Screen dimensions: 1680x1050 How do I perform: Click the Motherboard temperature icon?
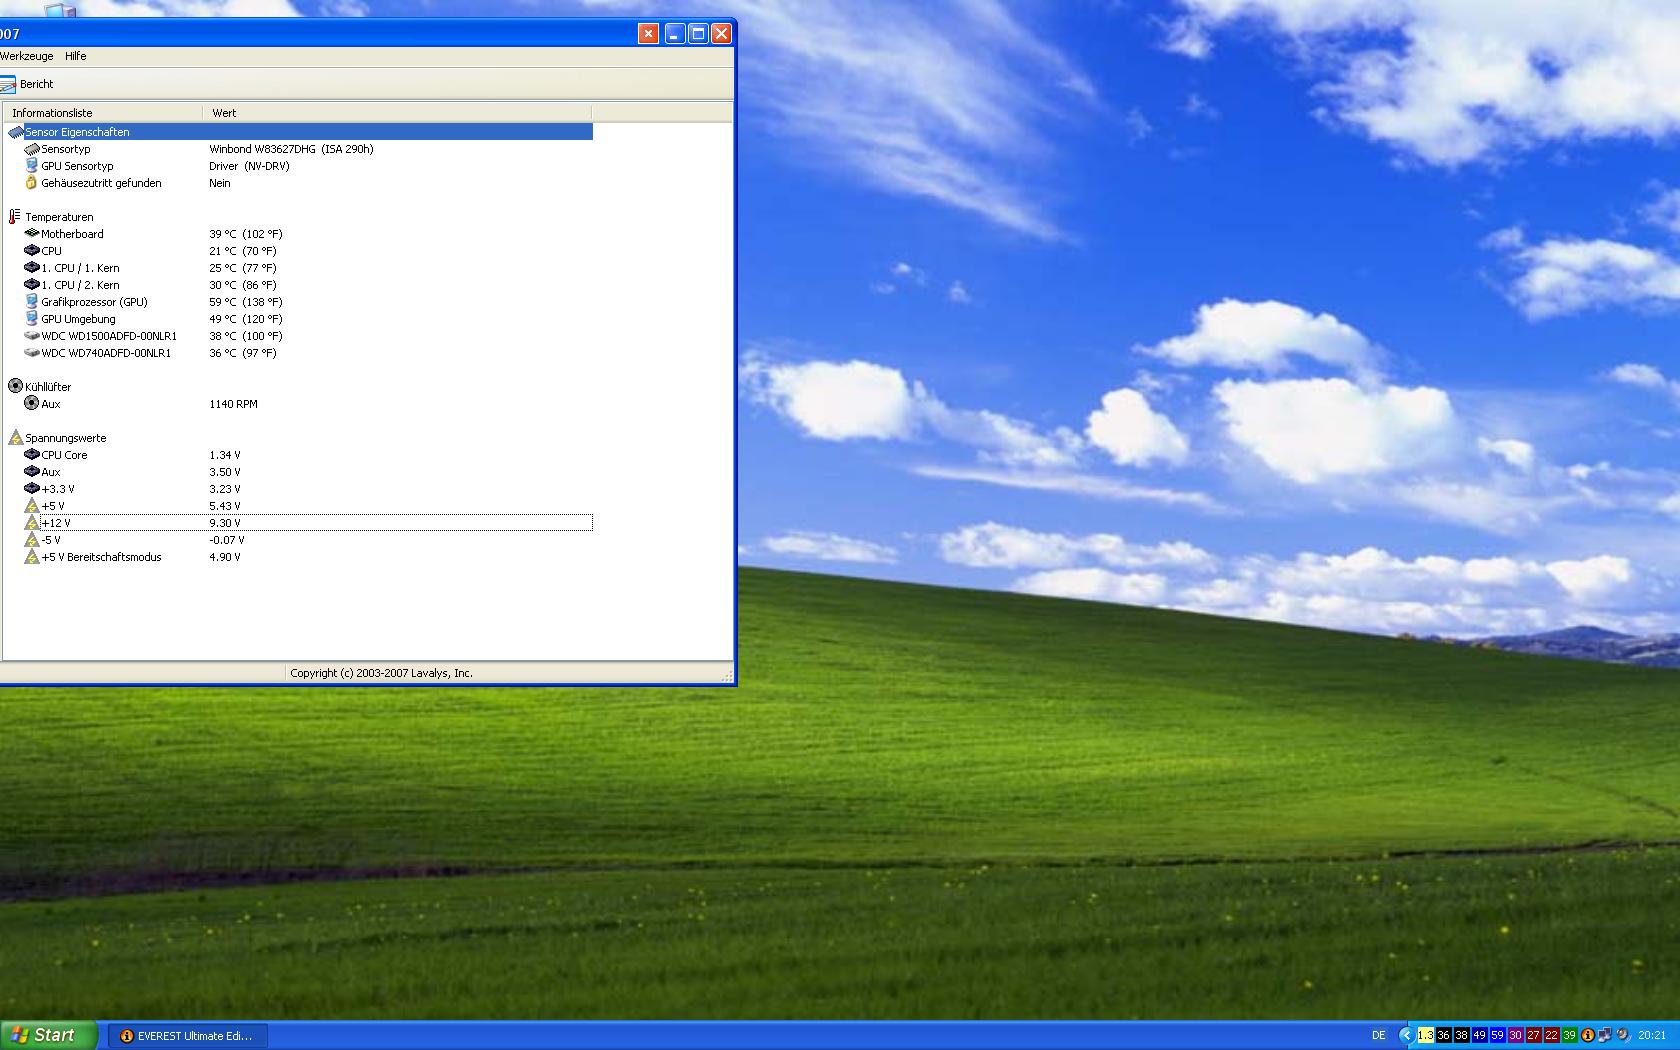tap(31, 234)
